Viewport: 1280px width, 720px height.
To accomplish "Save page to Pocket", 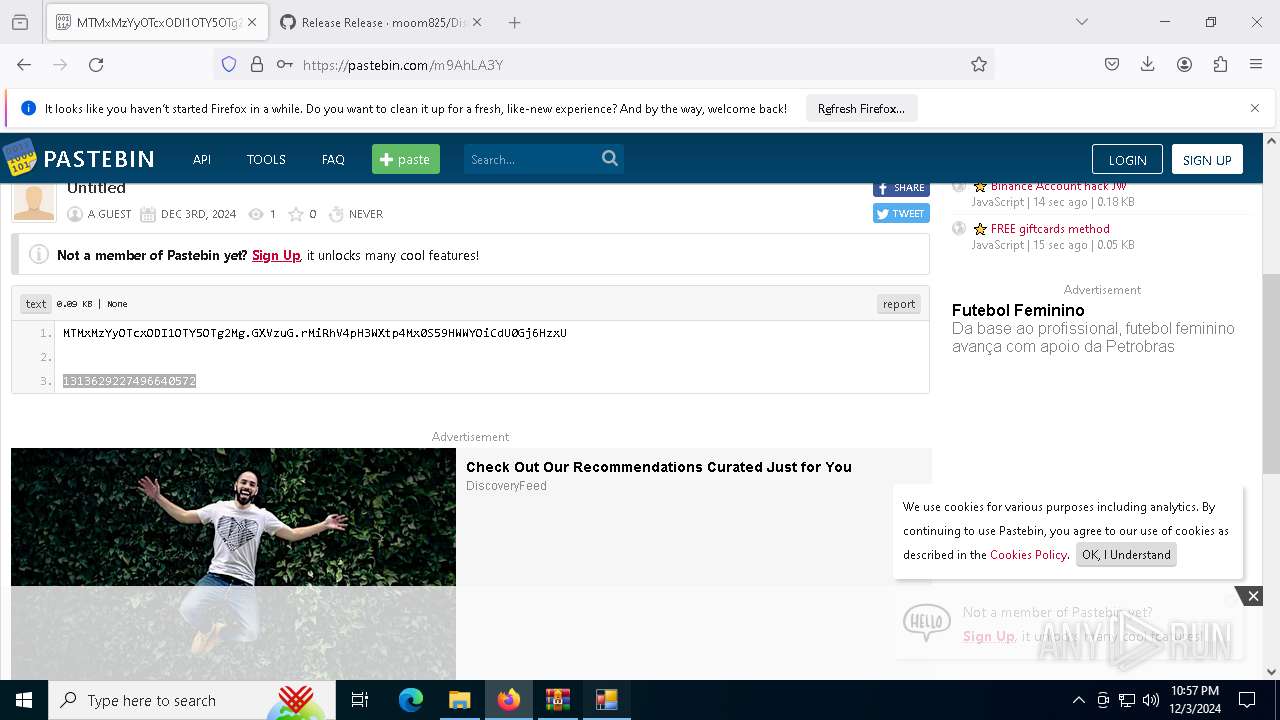I will [1112, 64].
